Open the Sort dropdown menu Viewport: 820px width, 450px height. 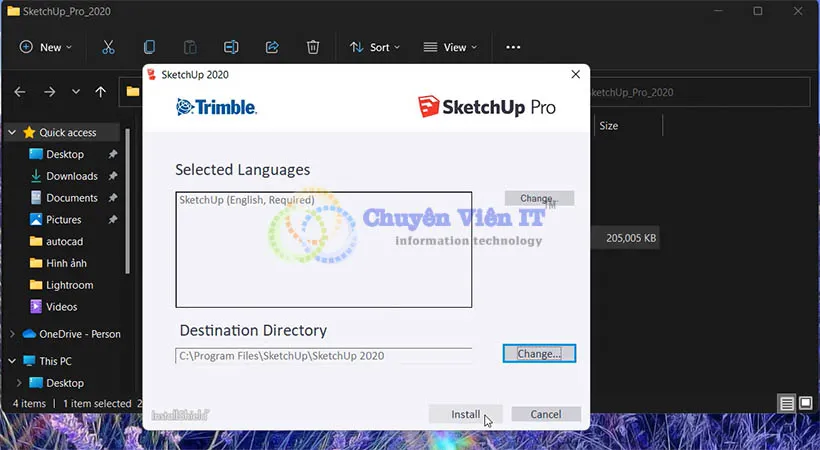click(x=374, y=47)
